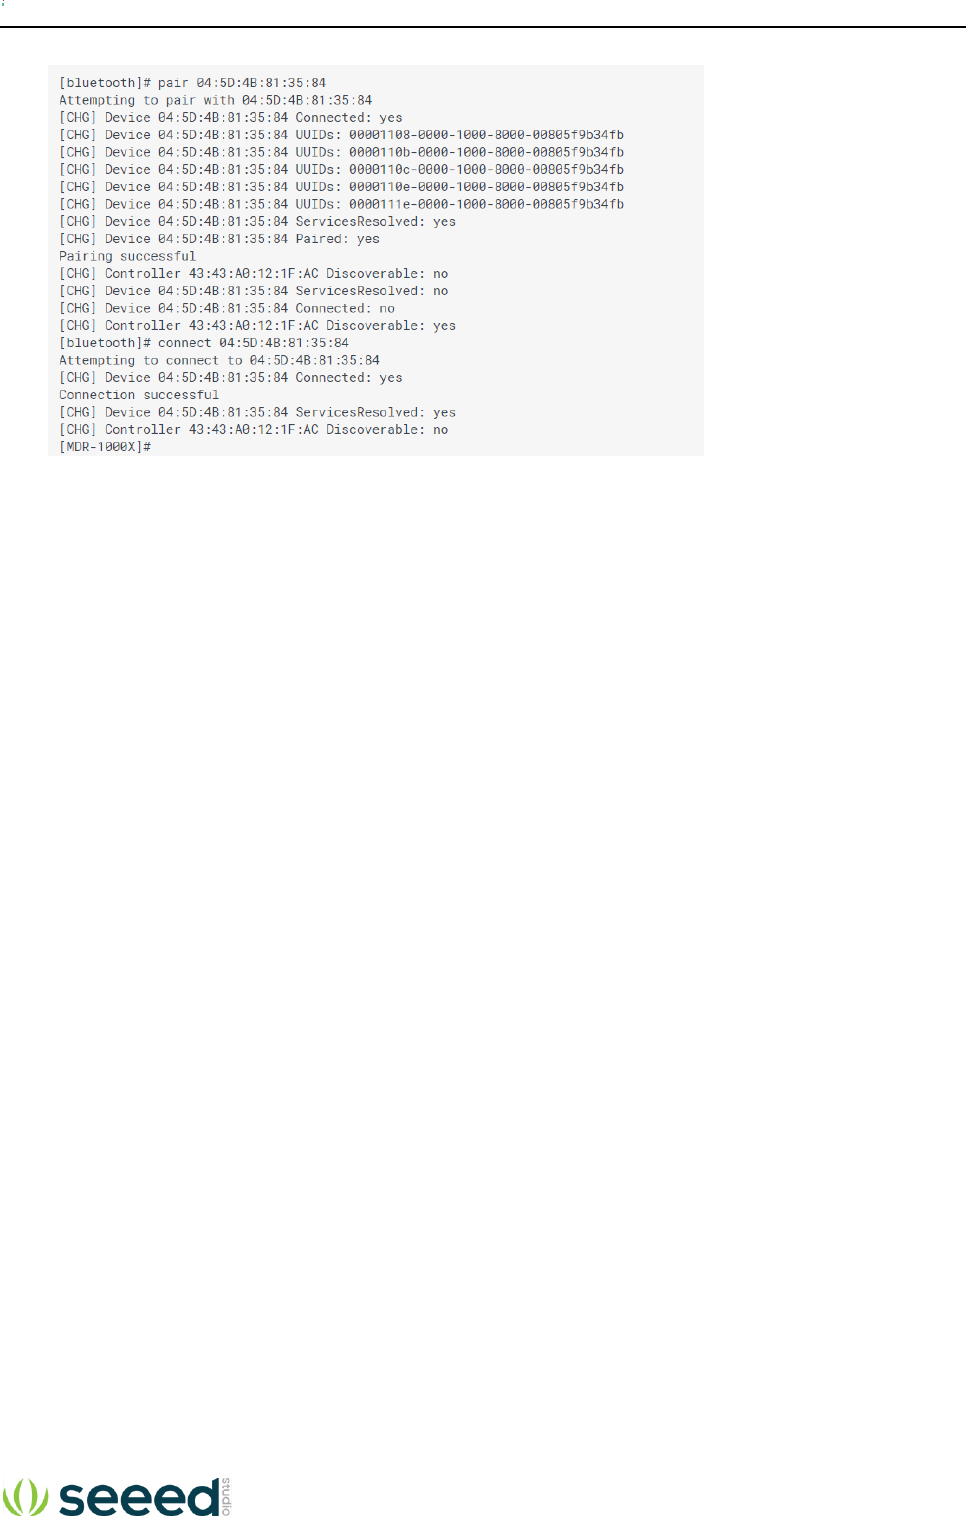The image size is (966, 1516).
Task: Click UUID 0000111e line
Action: coord(341,204)
